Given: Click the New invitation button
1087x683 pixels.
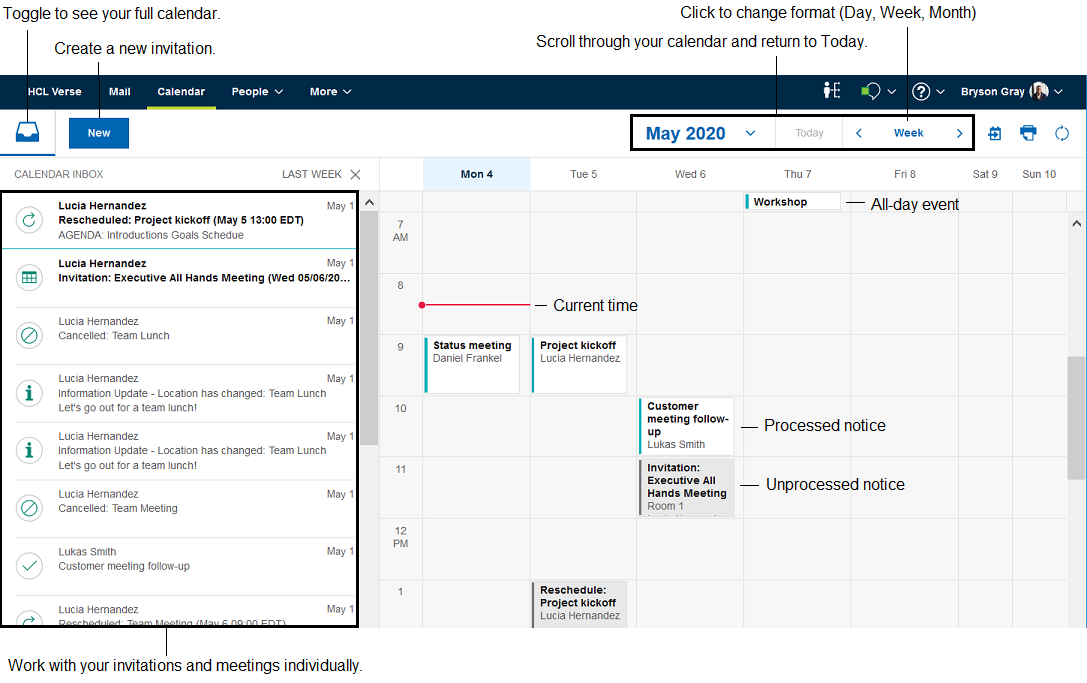Looking at the screenshot, I should [x=99, y=133].
